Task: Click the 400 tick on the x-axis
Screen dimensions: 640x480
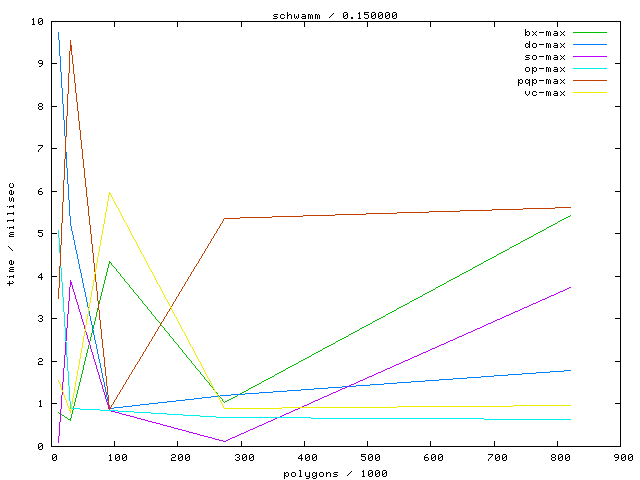Action: click(306, 458)
